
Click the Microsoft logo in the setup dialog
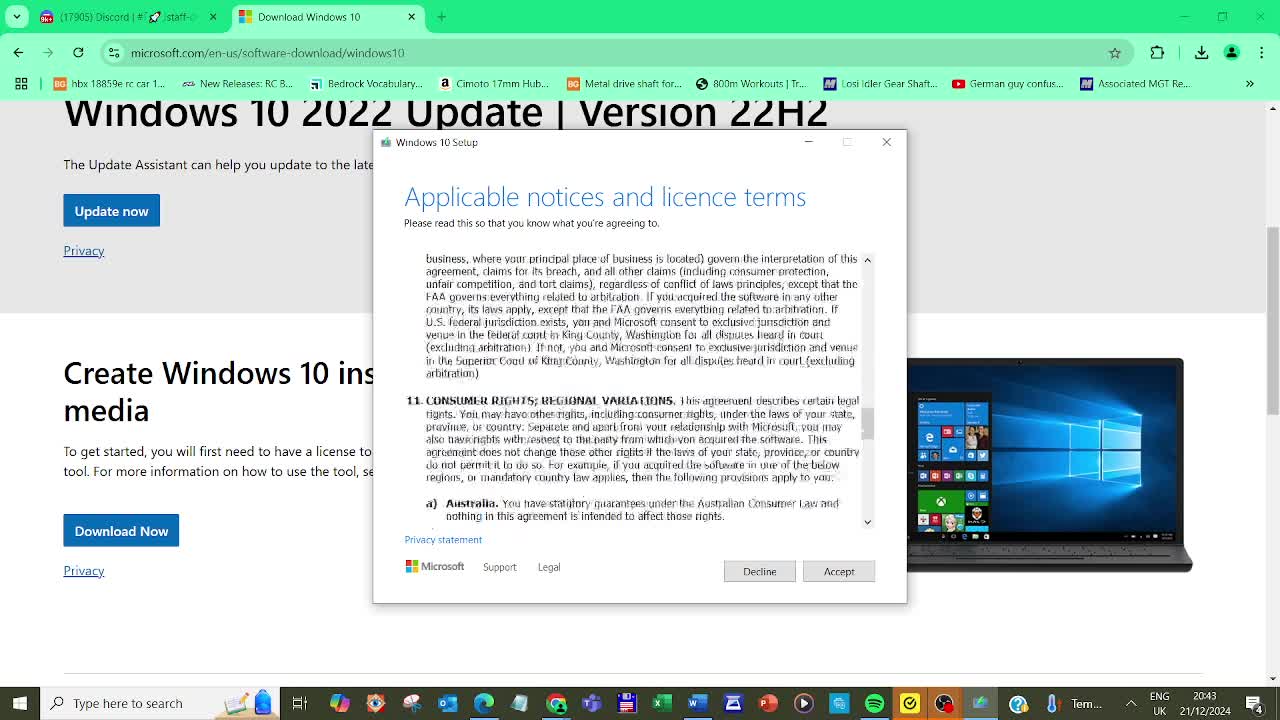[413, 566]
